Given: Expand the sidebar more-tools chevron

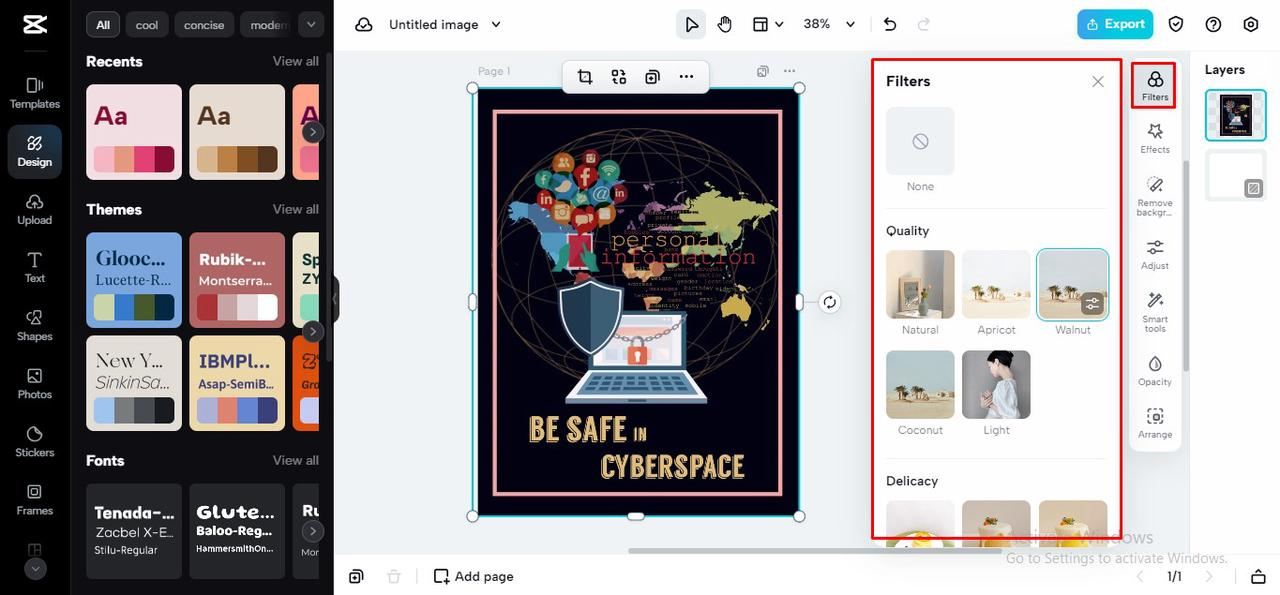Looking at the screenshot, I should pyautogui.click(x=35, y=569).
